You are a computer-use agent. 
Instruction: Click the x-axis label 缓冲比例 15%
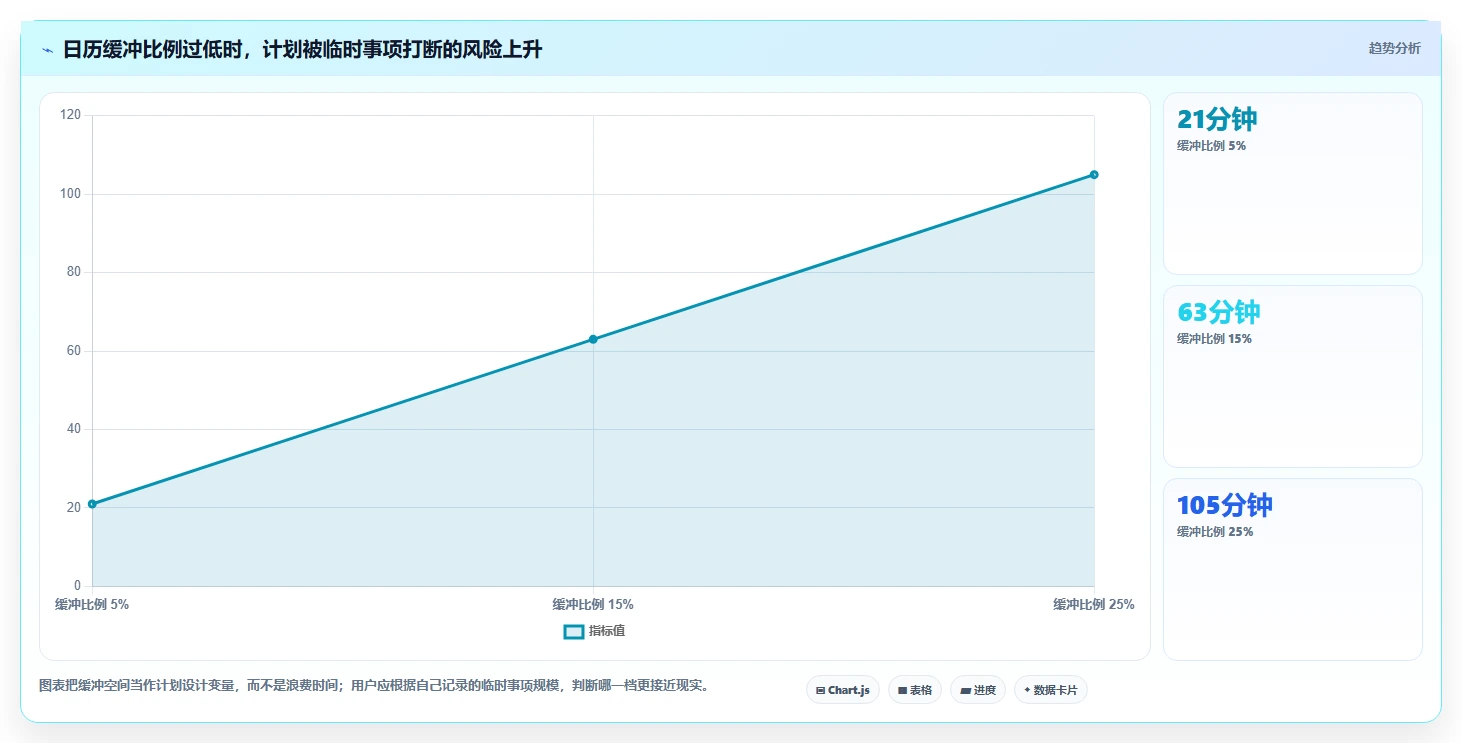(593, 604)
